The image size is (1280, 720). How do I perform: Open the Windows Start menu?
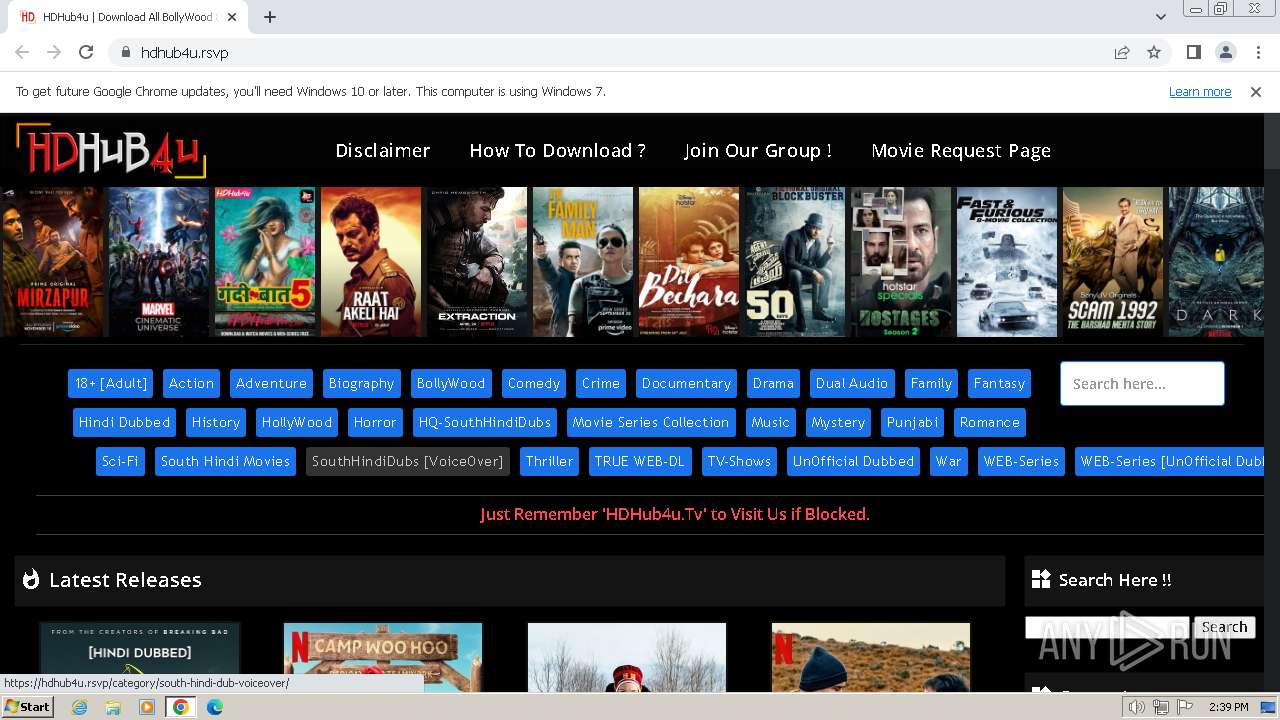point(28,707)
